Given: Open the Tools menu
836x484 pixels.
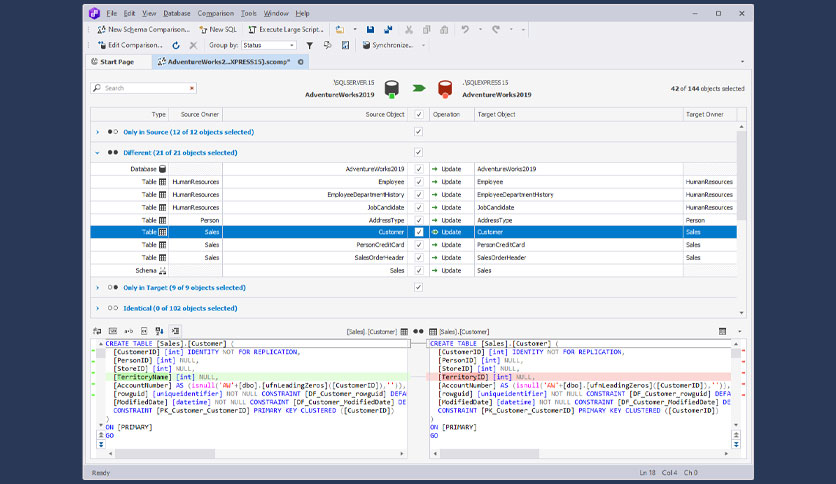Looking at the screenshot, I should click(x=248, y=13).
